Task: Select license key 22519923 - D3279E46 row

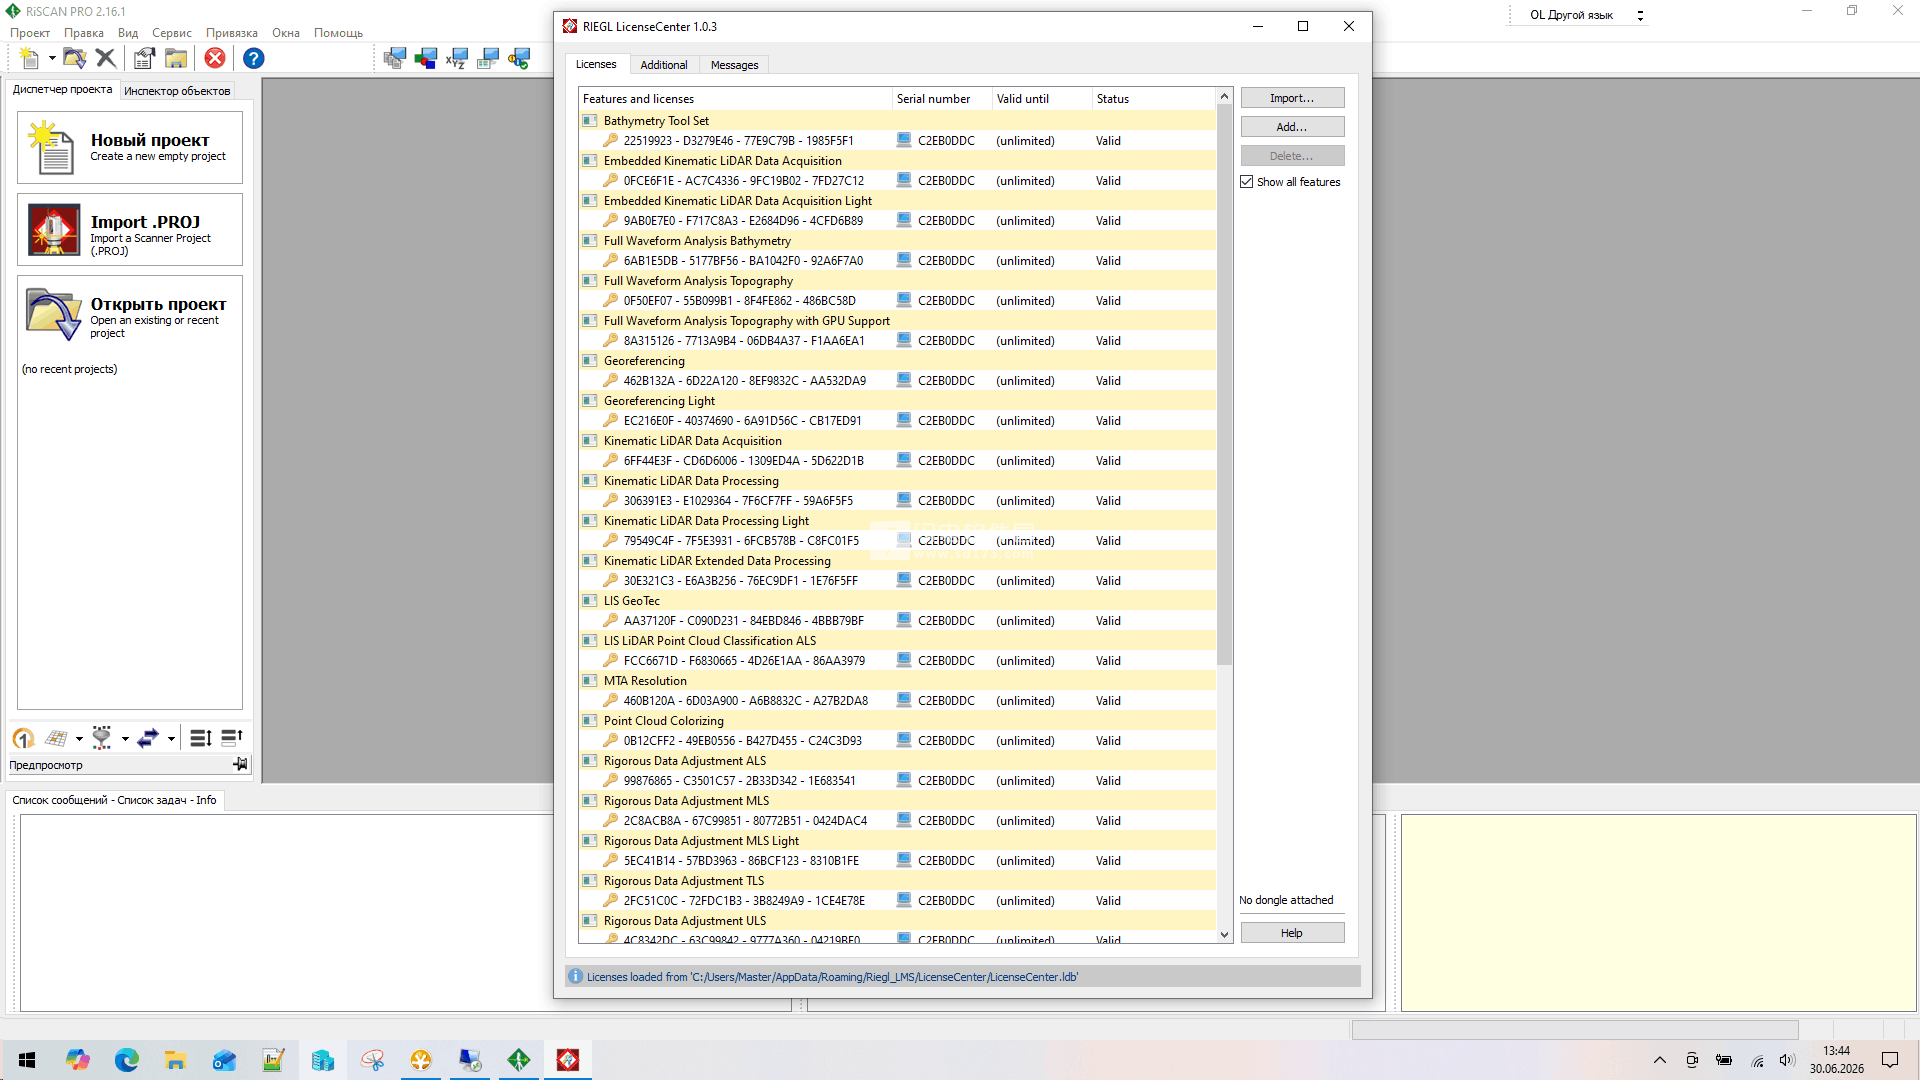Action: click(897, 141)
